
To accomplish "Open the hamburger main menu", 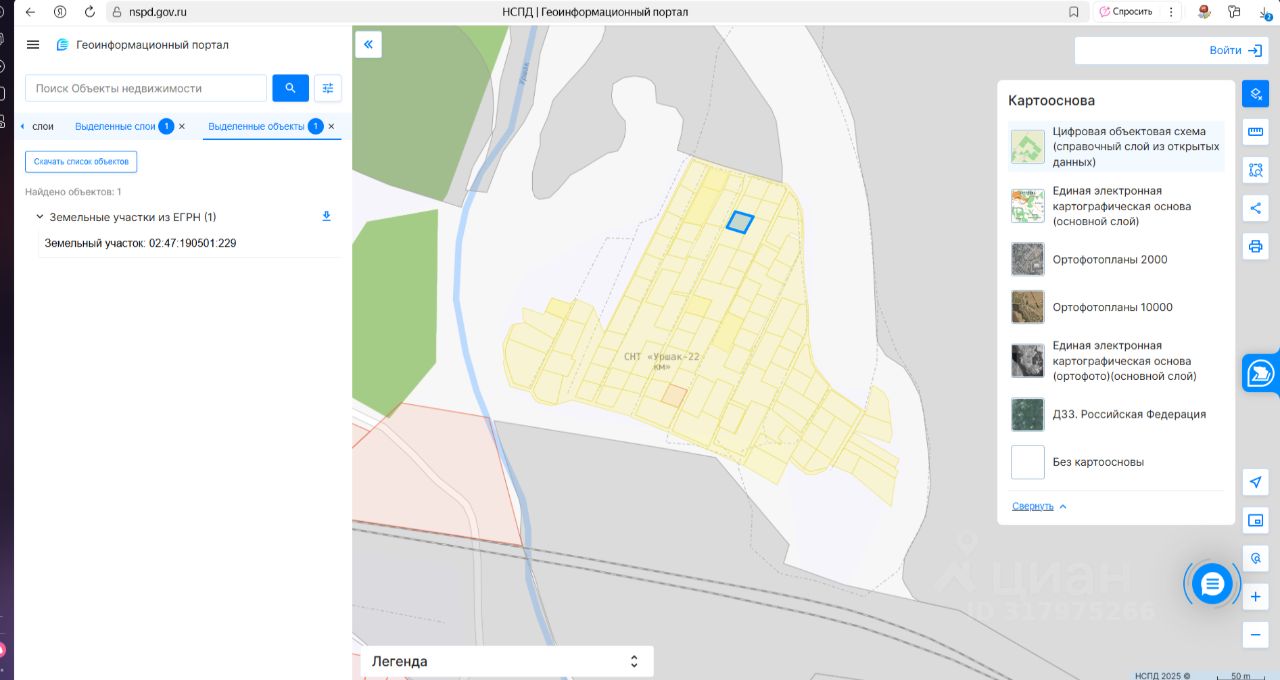I will point(33,45).
